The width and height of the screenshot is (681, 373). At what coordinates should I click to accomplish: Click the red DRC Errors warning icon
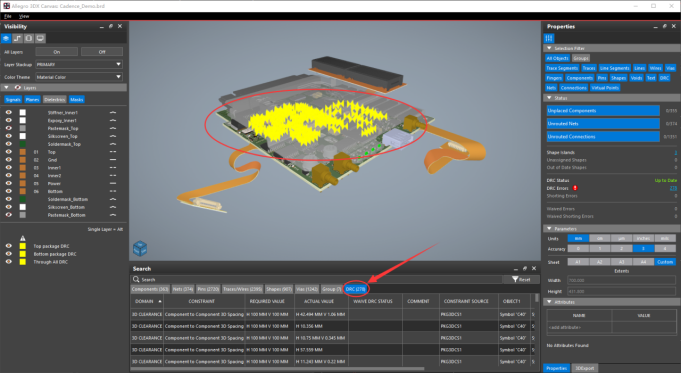coord(575,188)
